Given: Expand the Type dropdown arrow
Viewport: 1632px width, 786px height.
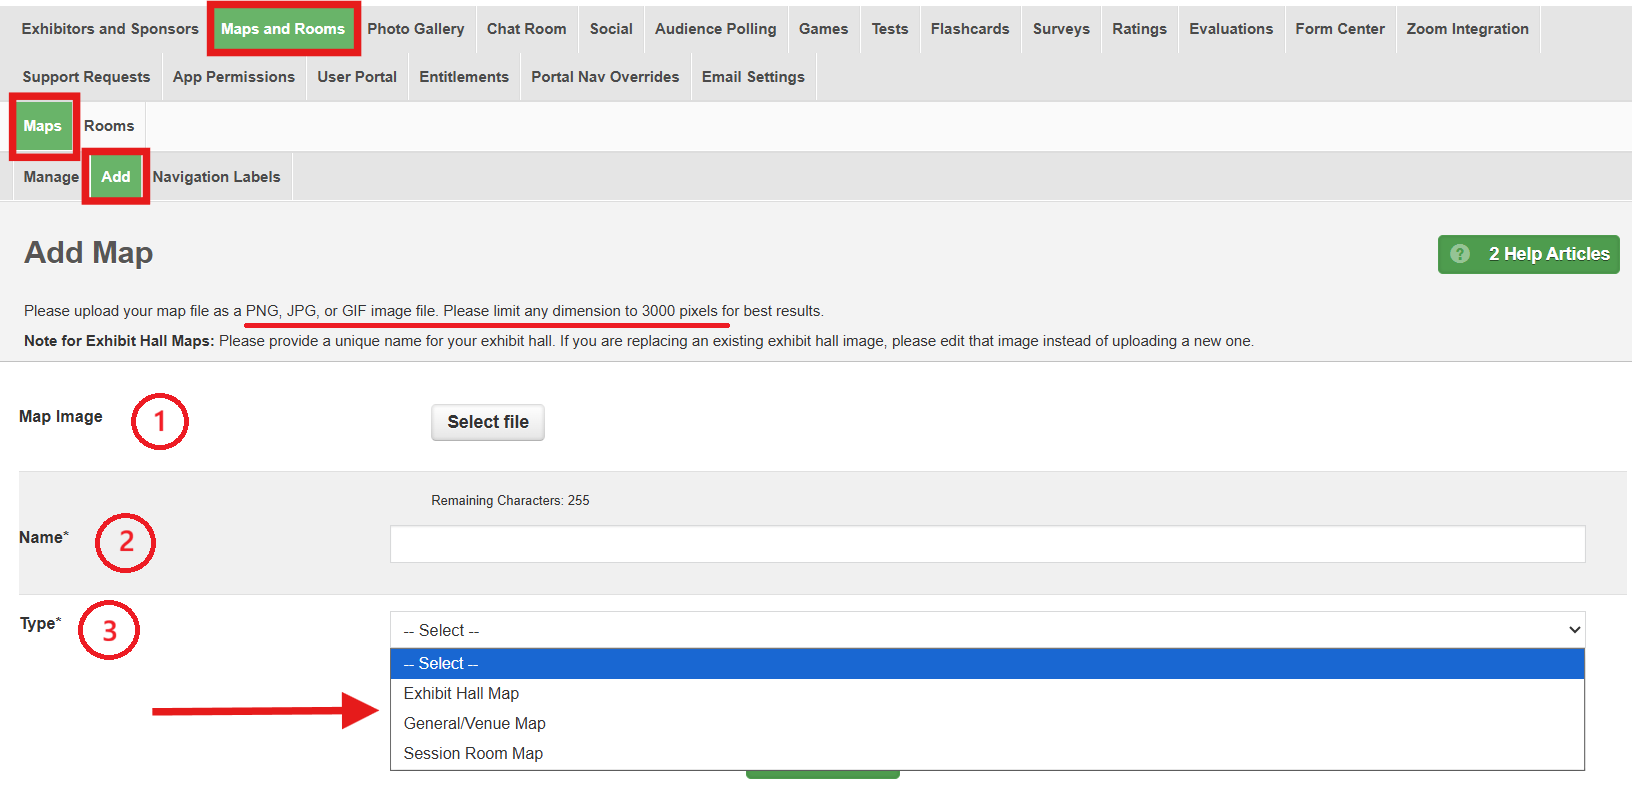Looking at the screenshot, I should tap(1574, 630).
